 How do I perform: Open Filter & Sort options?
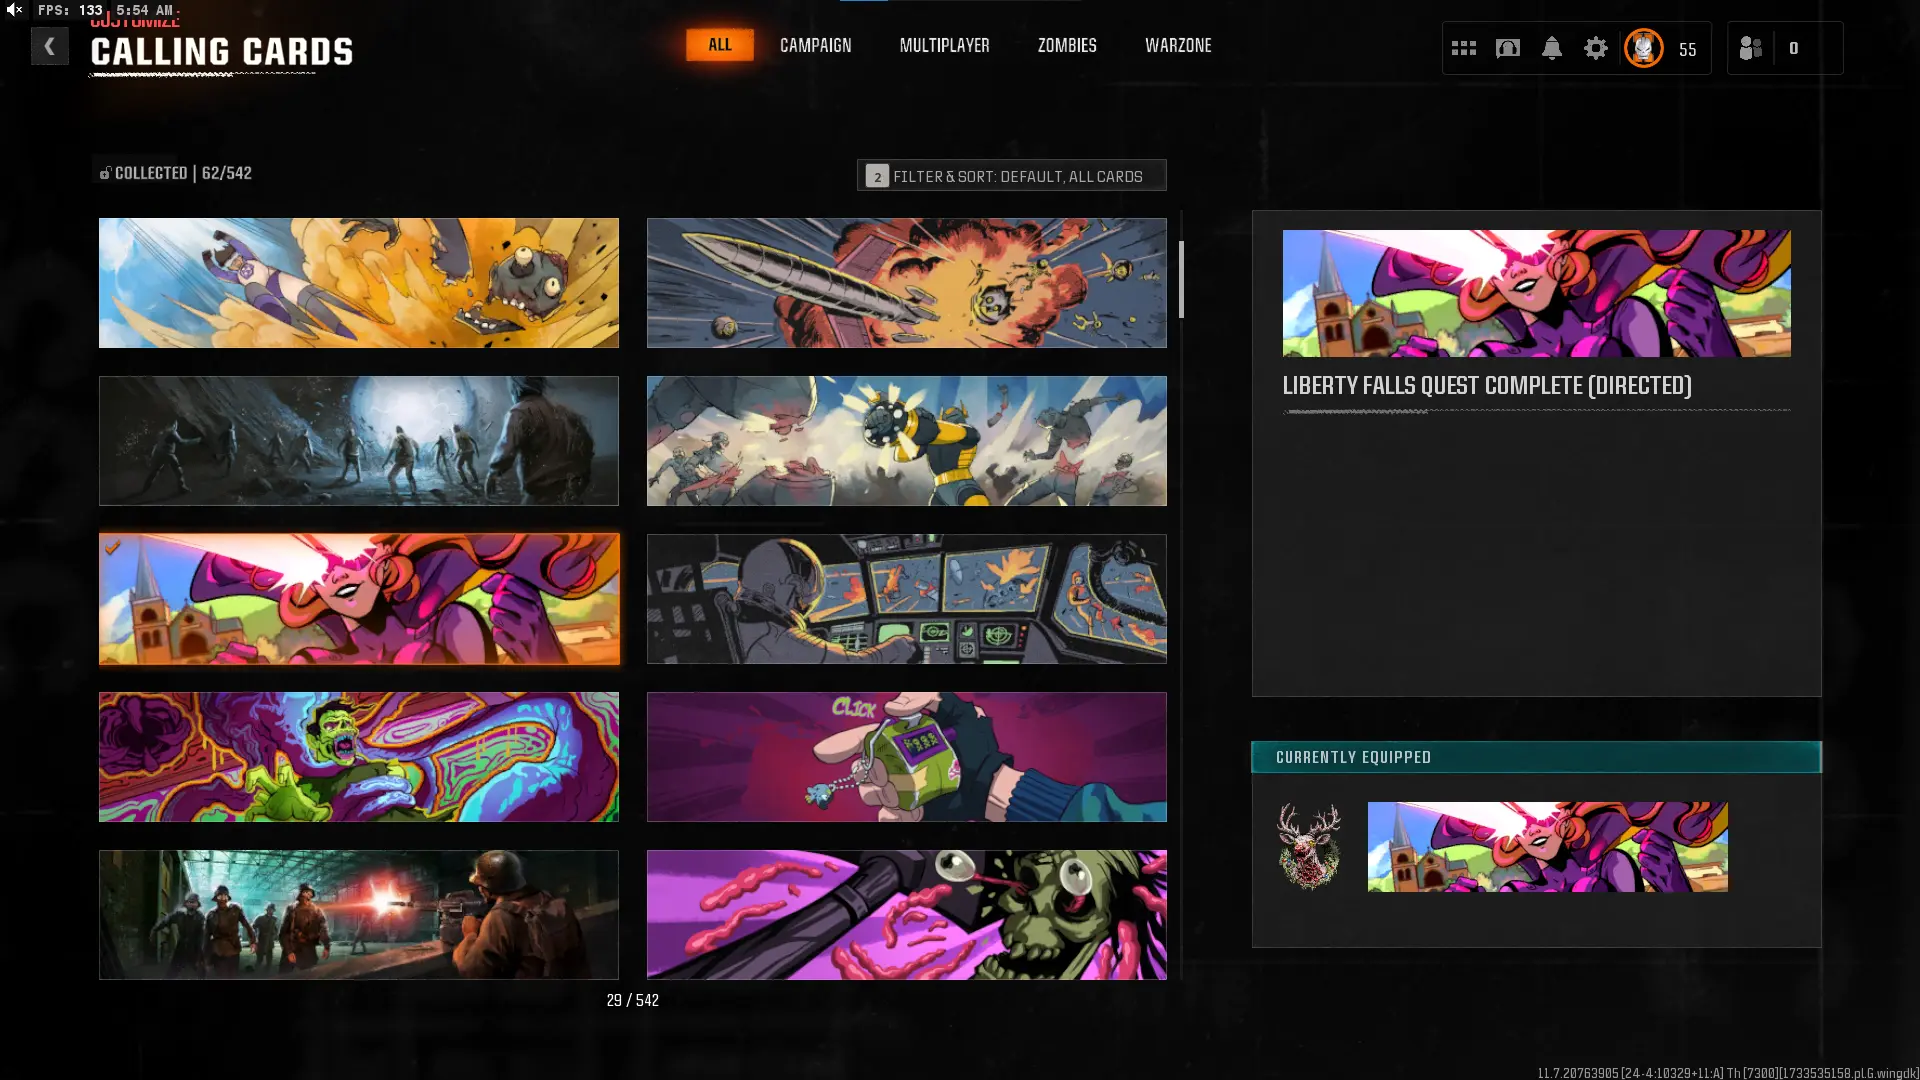[x=1011, y=176]
